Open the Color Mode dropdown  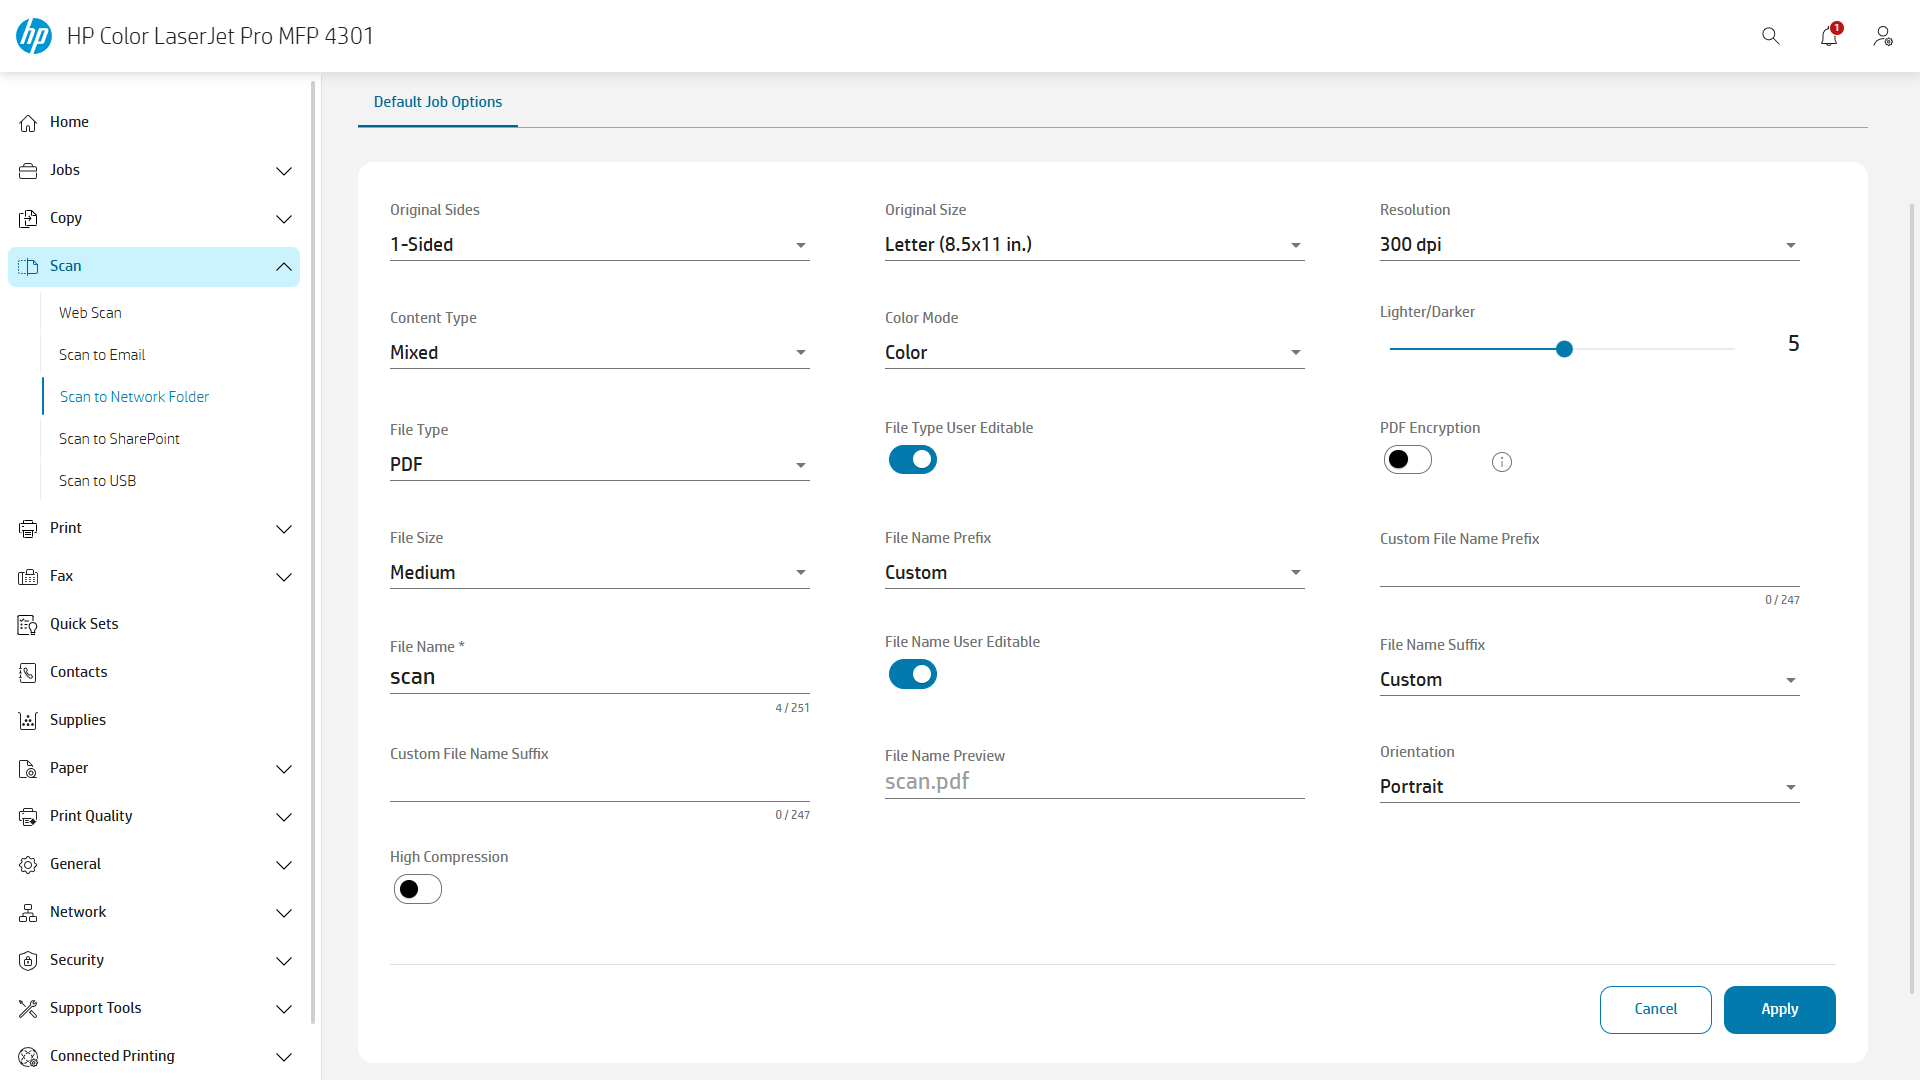[1094, 353]
